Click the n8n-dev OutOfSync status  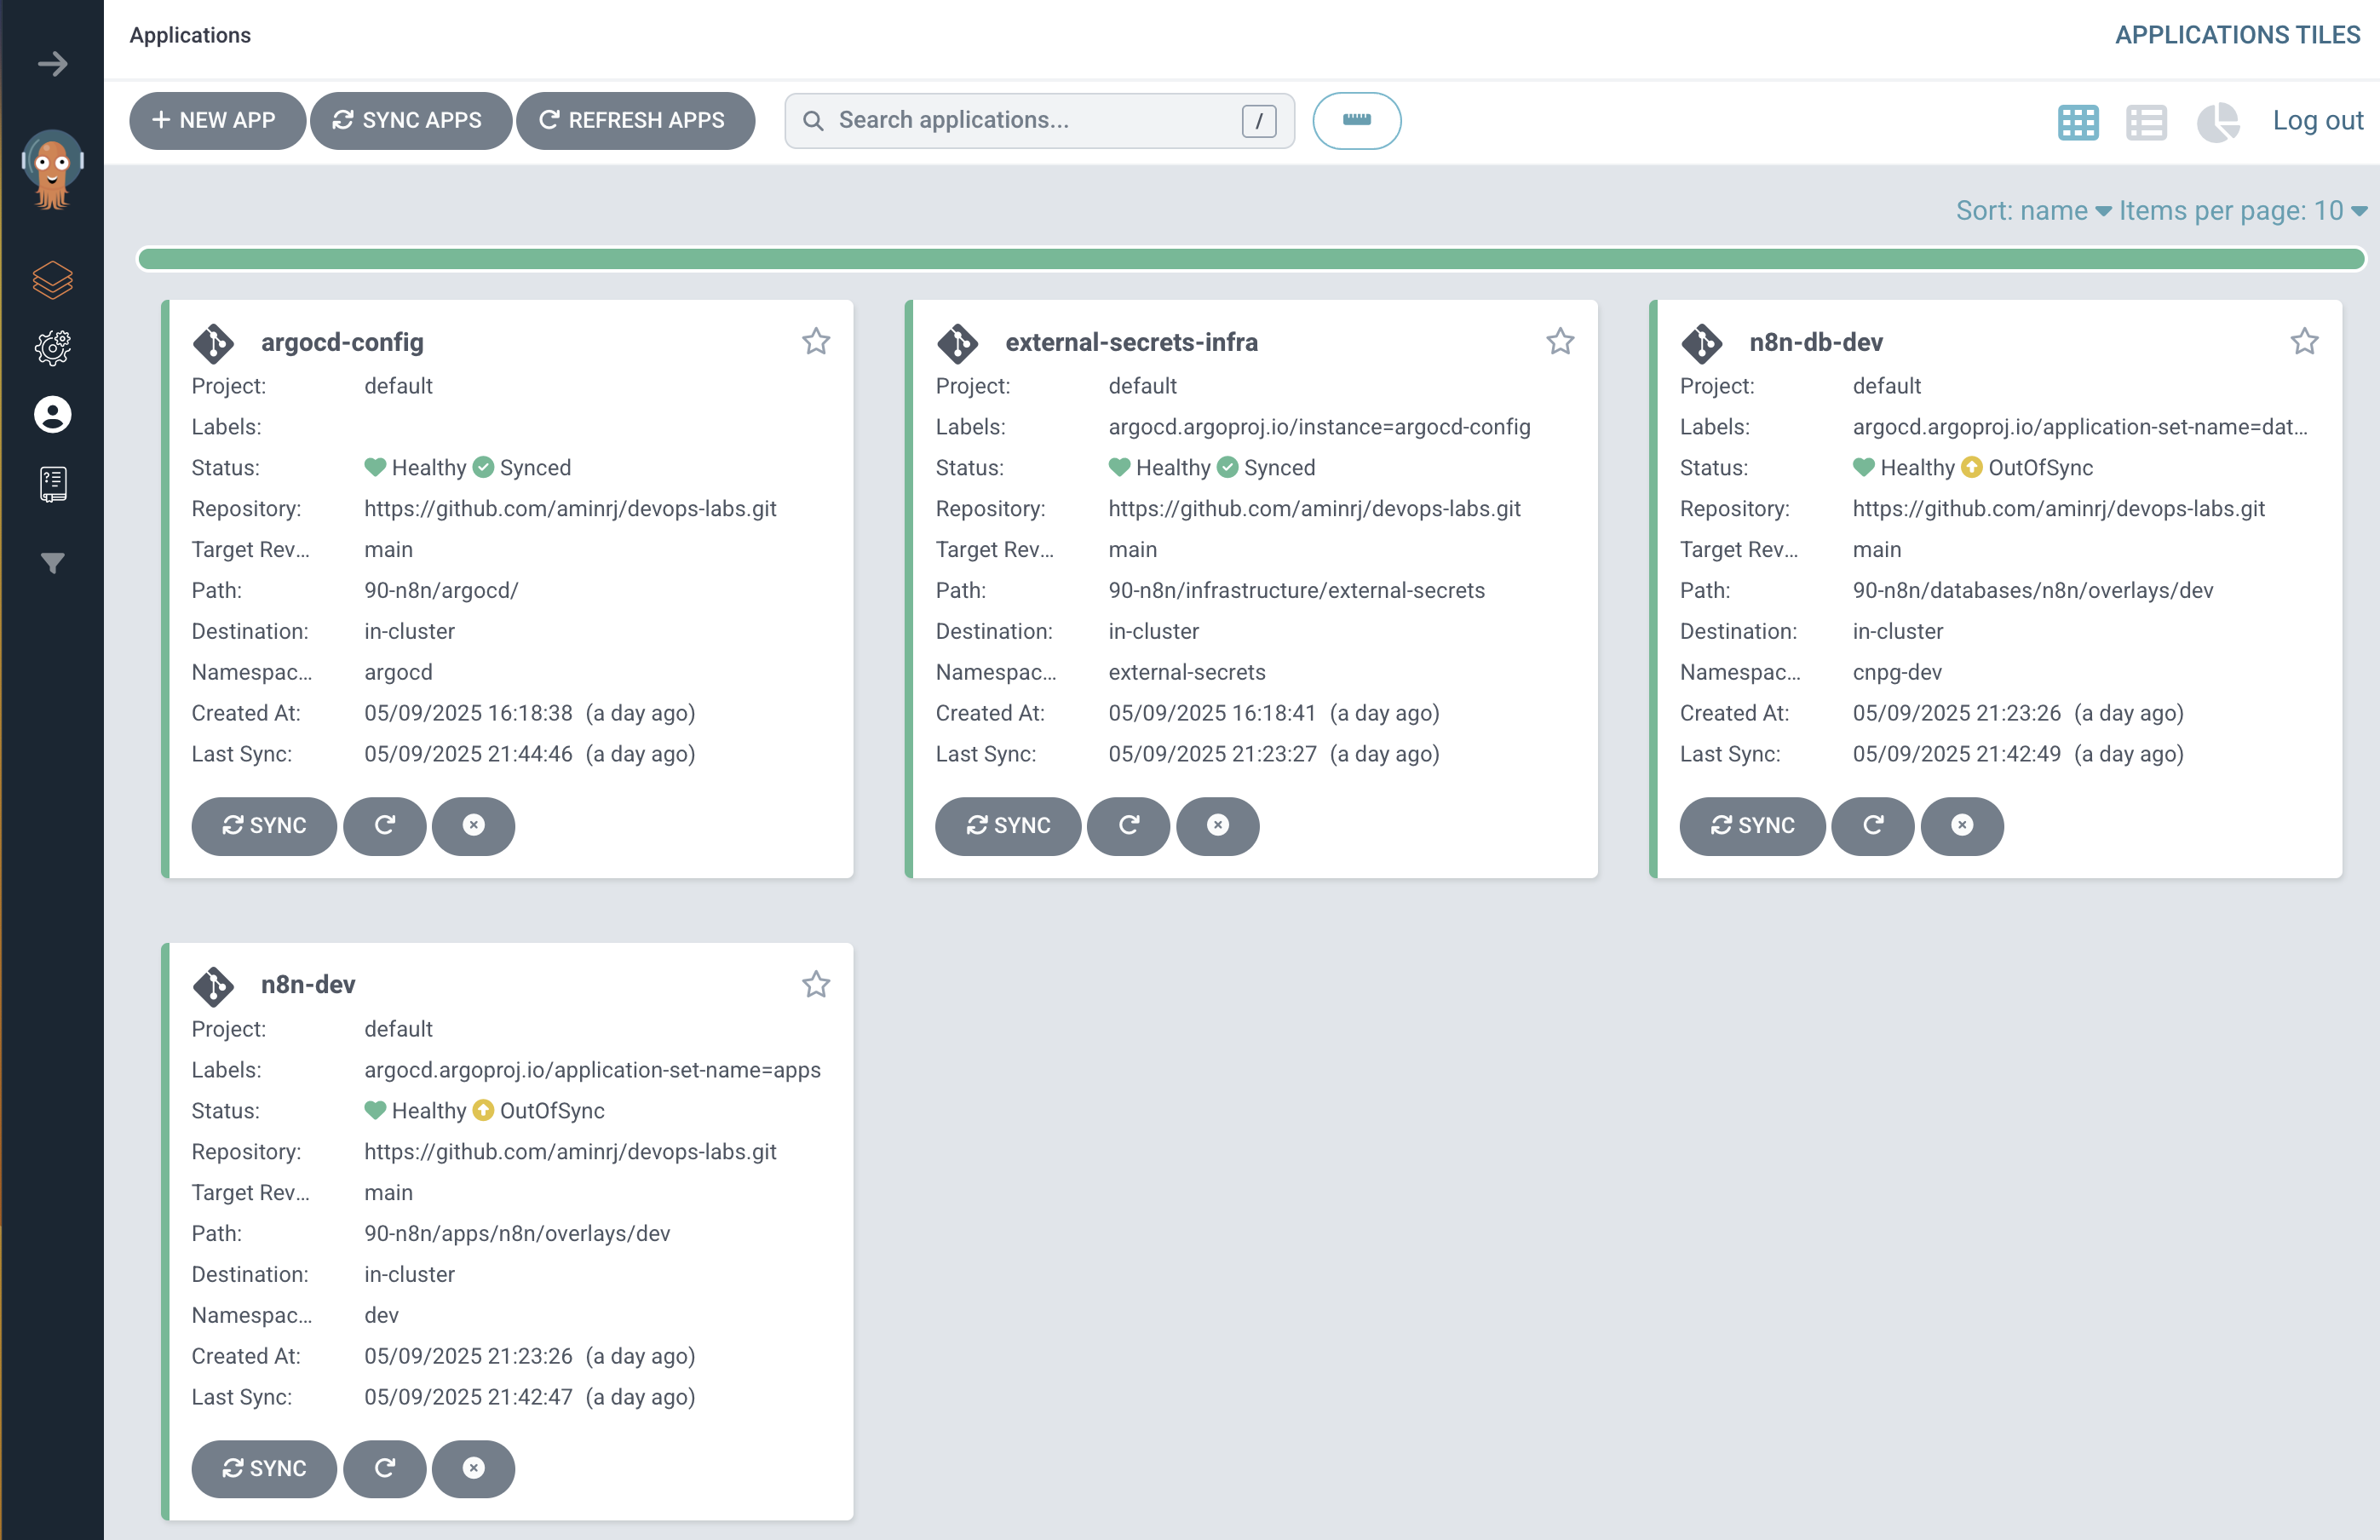[539, 1110]
